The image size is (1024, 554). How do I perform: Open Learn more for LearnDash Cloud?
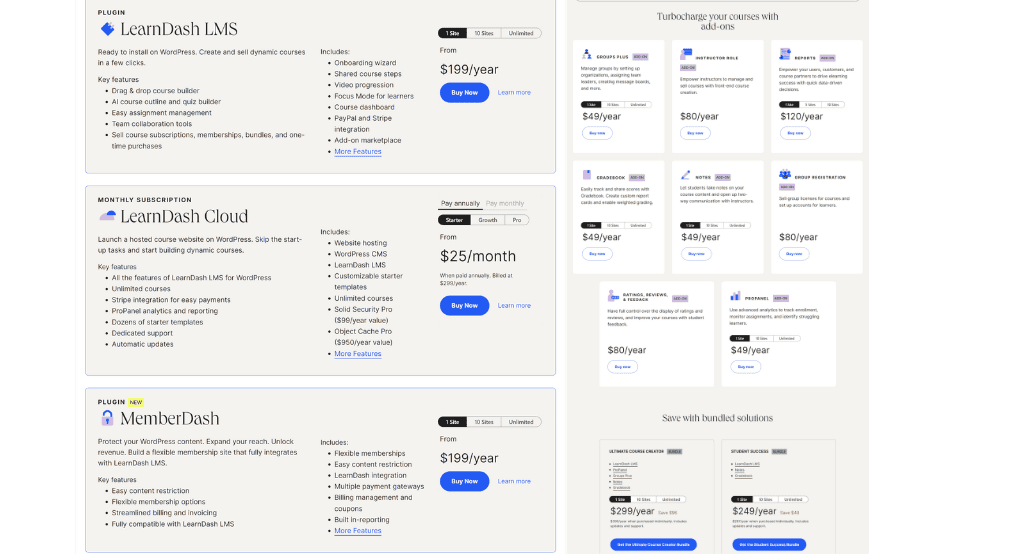[514, 306]
